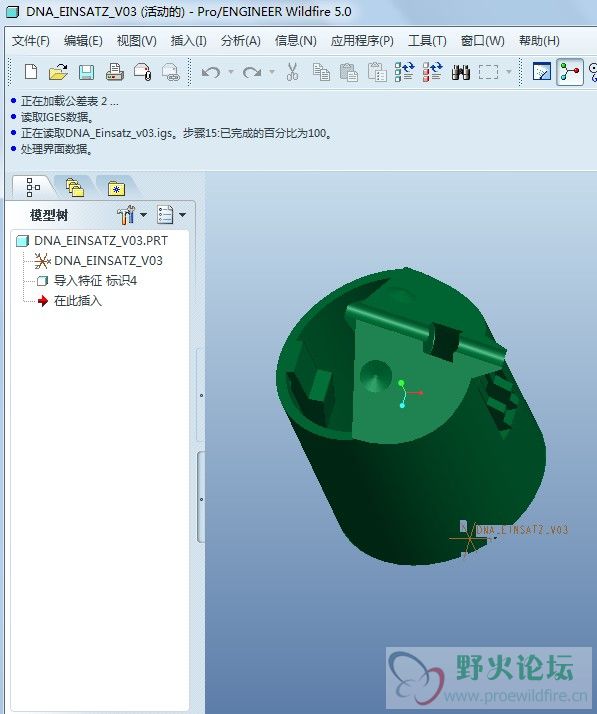
Task: Click the Paste icon
Action: [349, 72]
